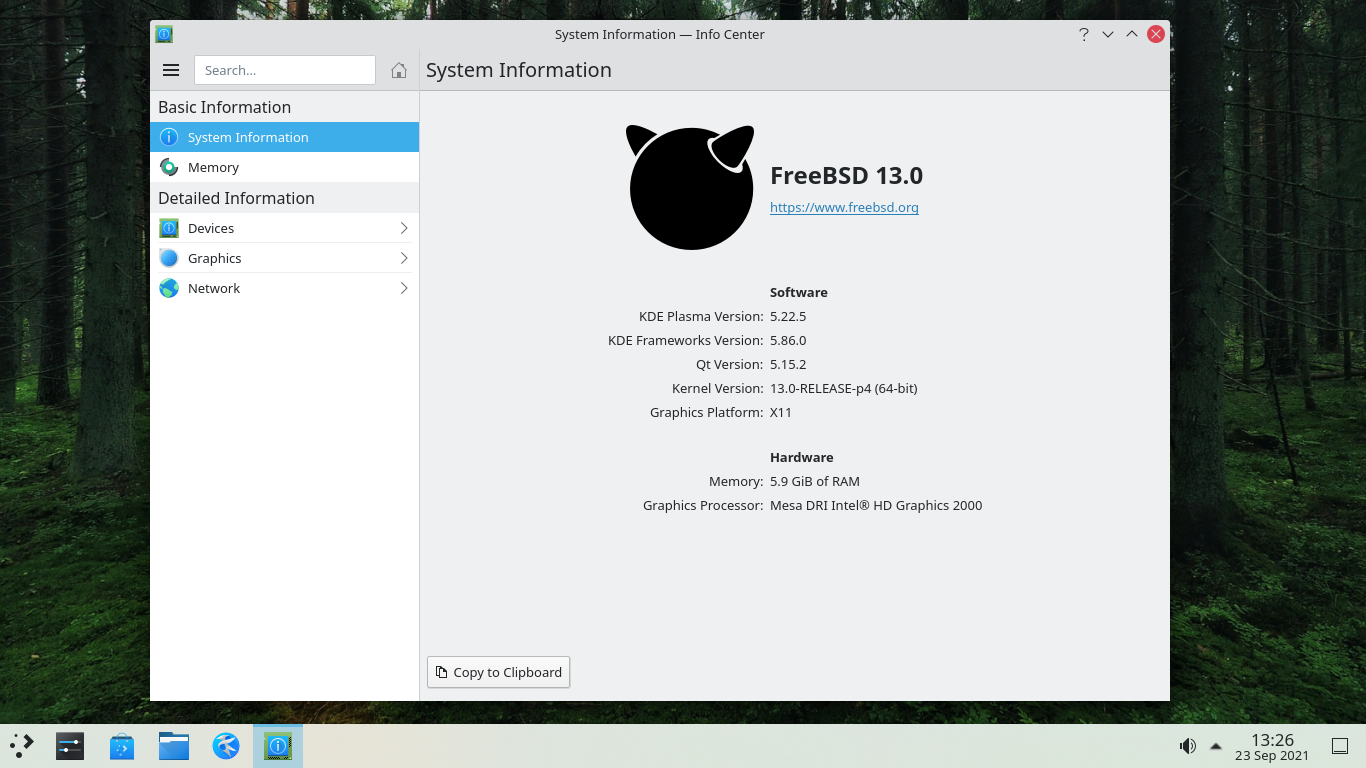Click the Memory row icon
Image resolution: width=1366 pixels, height=768 pixels.
coord(169,167)
